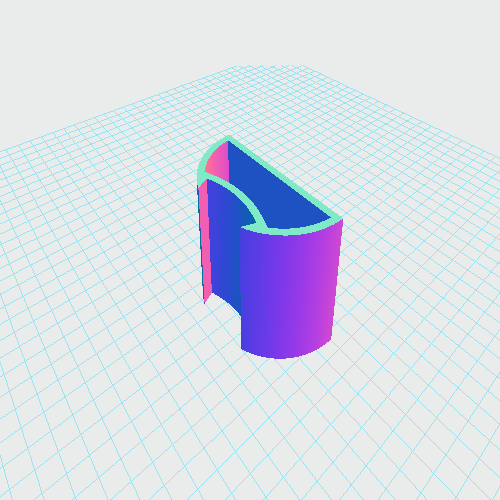
Task: Click the gray background above the grid
Action: click(x=250, y=33)
